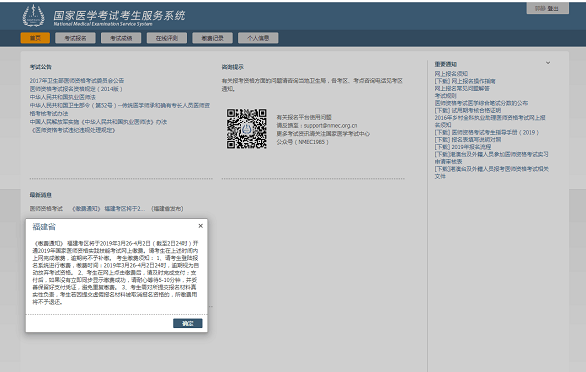Open the 网上报名须知 link

tap(451, 74)
